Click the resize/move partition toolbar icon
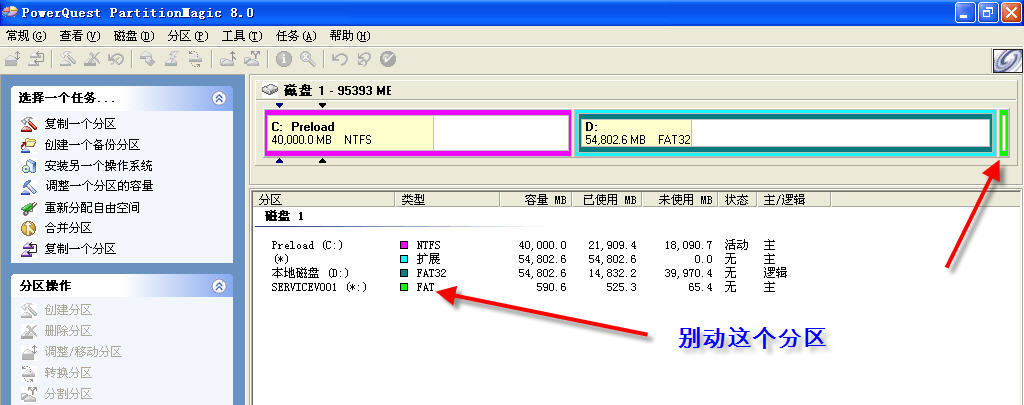Image resolution: width=1024 pixels, height=405 pixels. [x=12, y=59]
